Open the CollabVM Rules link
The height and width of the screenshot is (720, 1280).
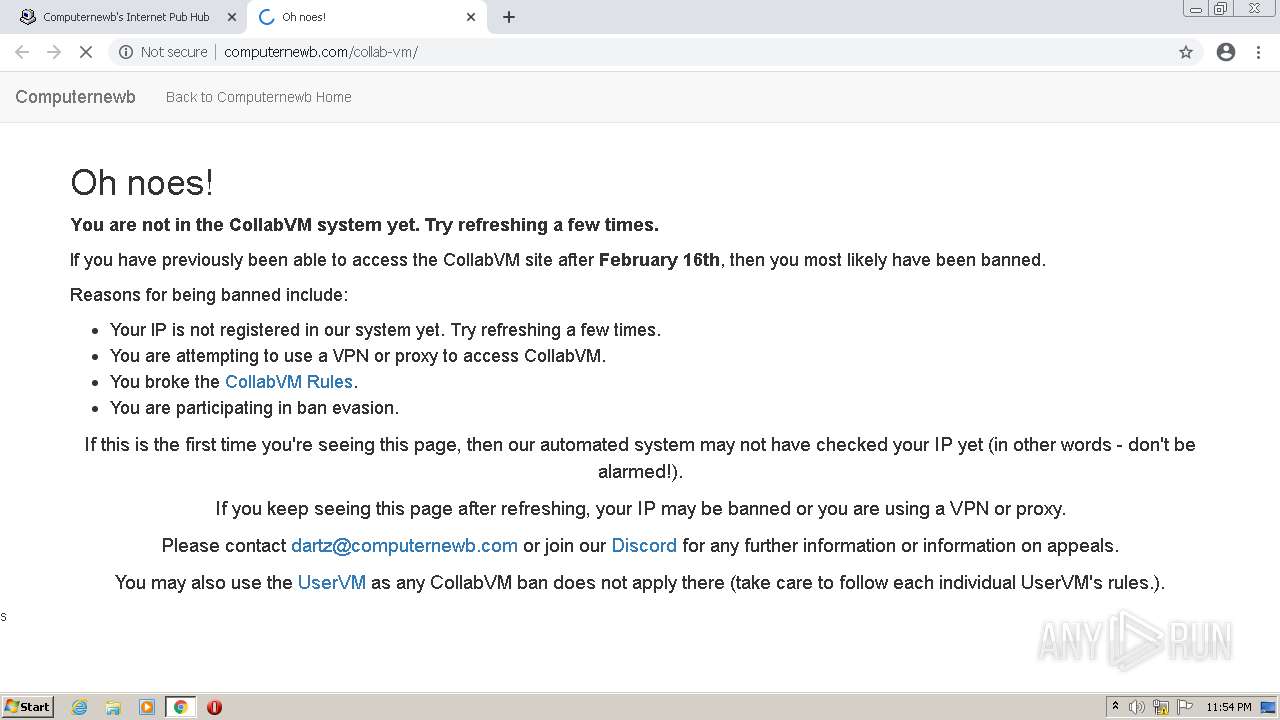click(289, 382)
